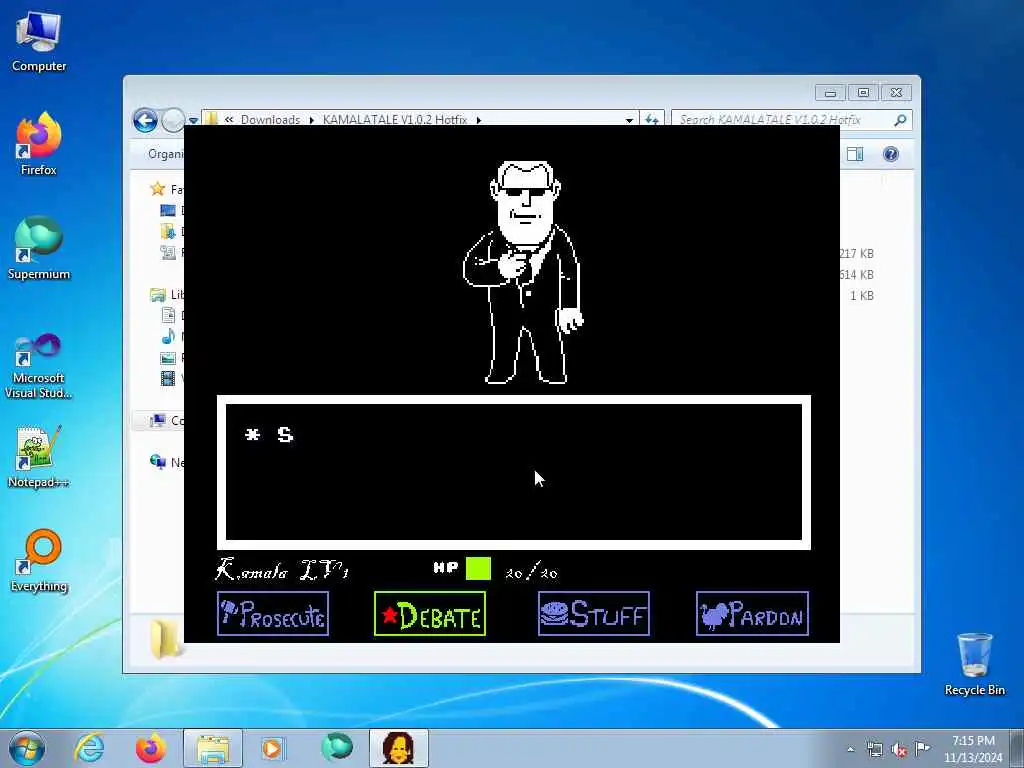This screenshot has height=768, width=1024.
Task: Click the battle dialogue text box
Action: [514, 472]
